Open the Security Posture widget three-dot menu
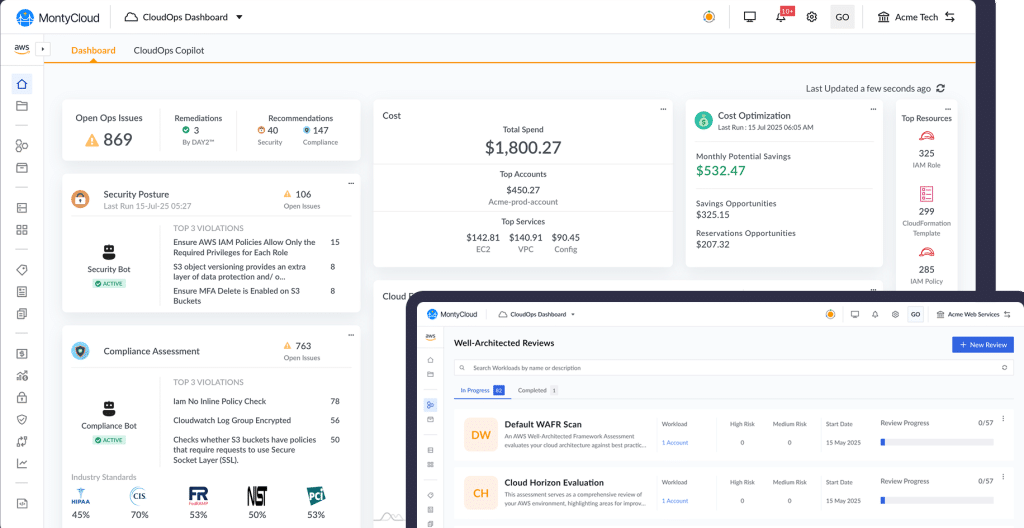The image size is (1024, 528). point(350,183)
